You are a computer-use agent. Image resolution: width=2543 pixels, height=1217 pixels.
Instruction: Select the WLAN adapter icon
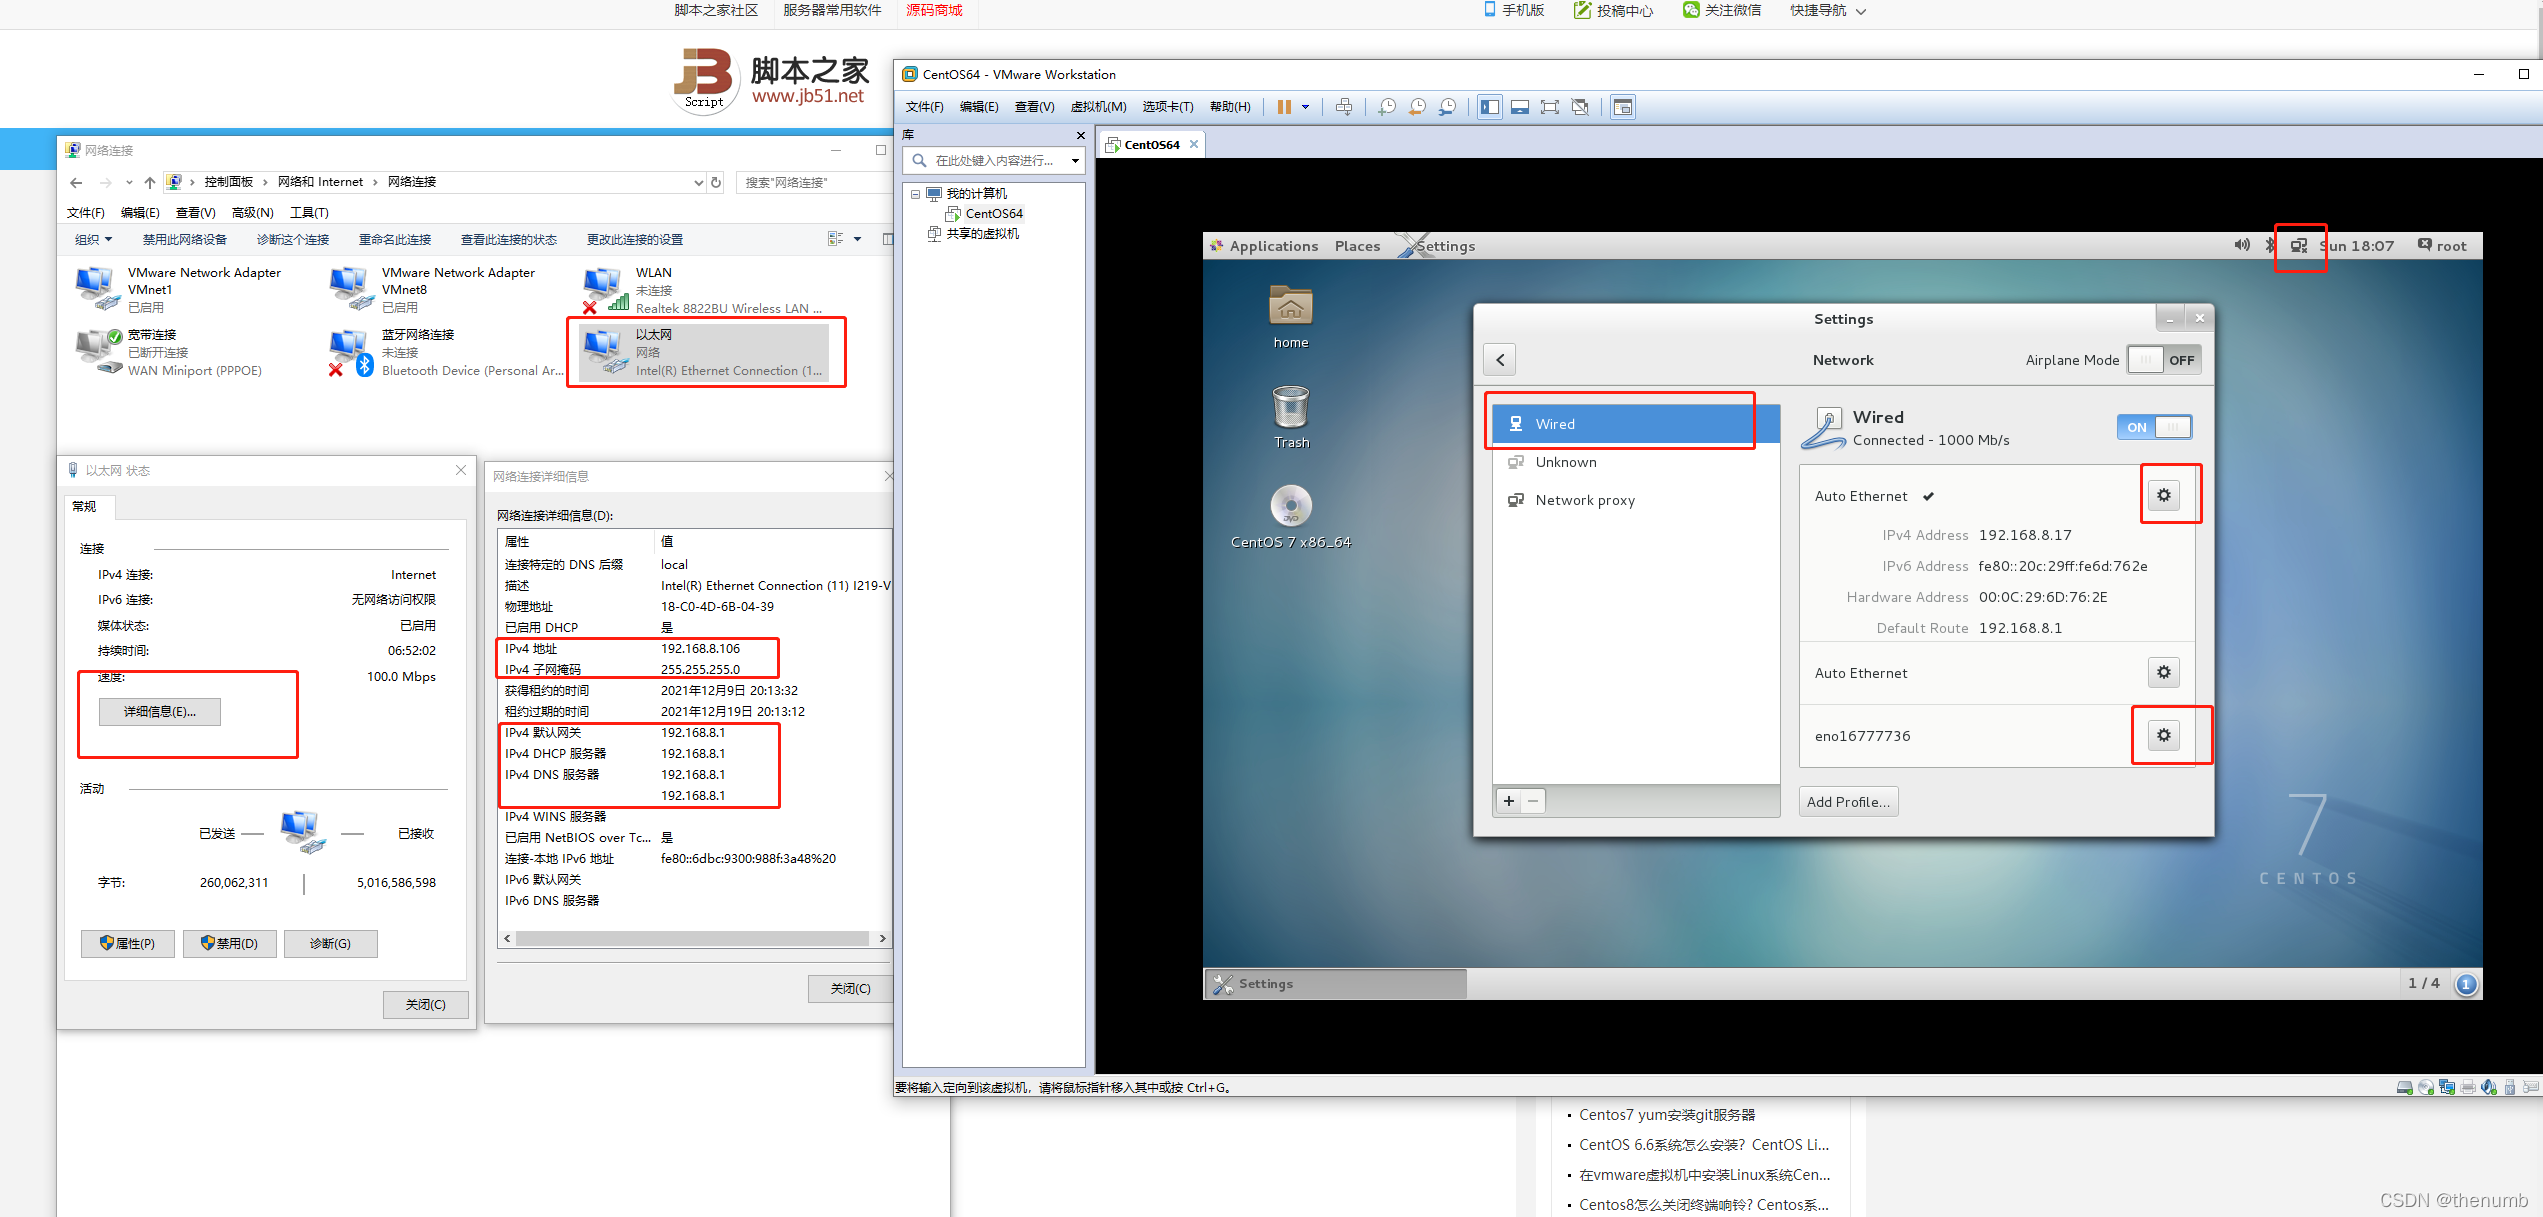coord(606,290)
